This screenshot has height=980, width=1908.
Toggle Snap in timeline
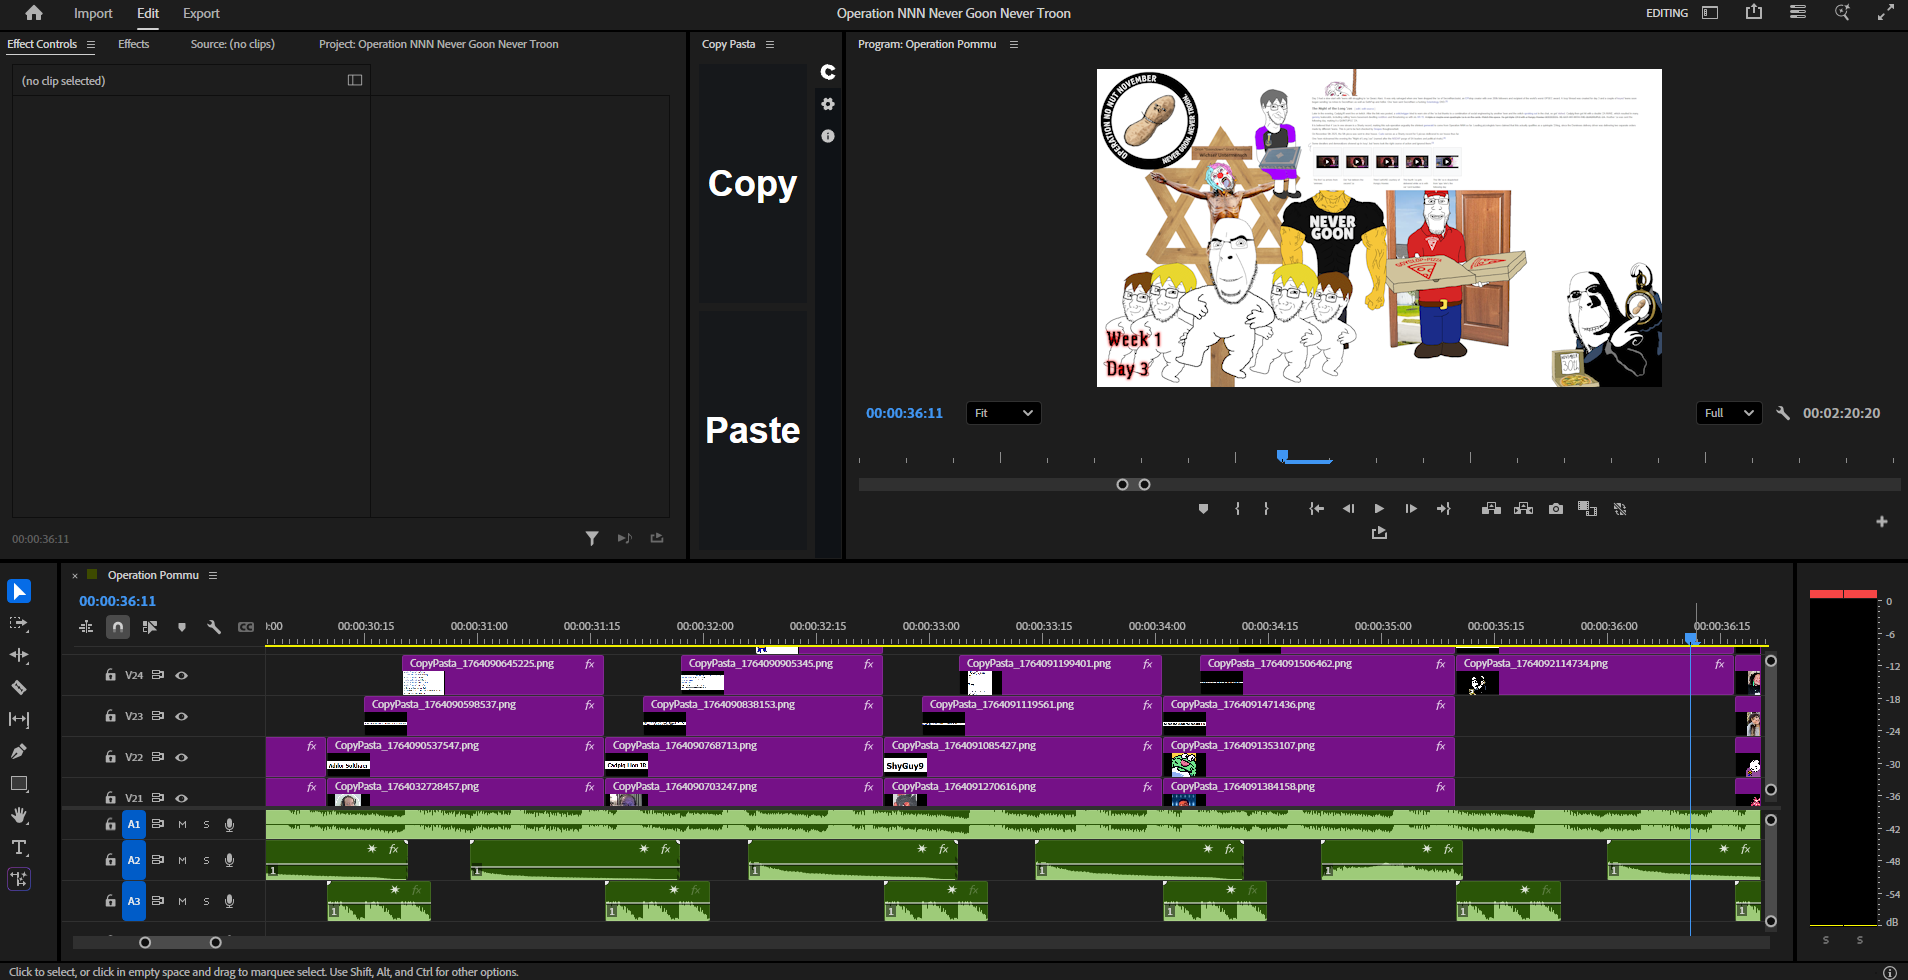pyautogui.click(x=118, y=627)
